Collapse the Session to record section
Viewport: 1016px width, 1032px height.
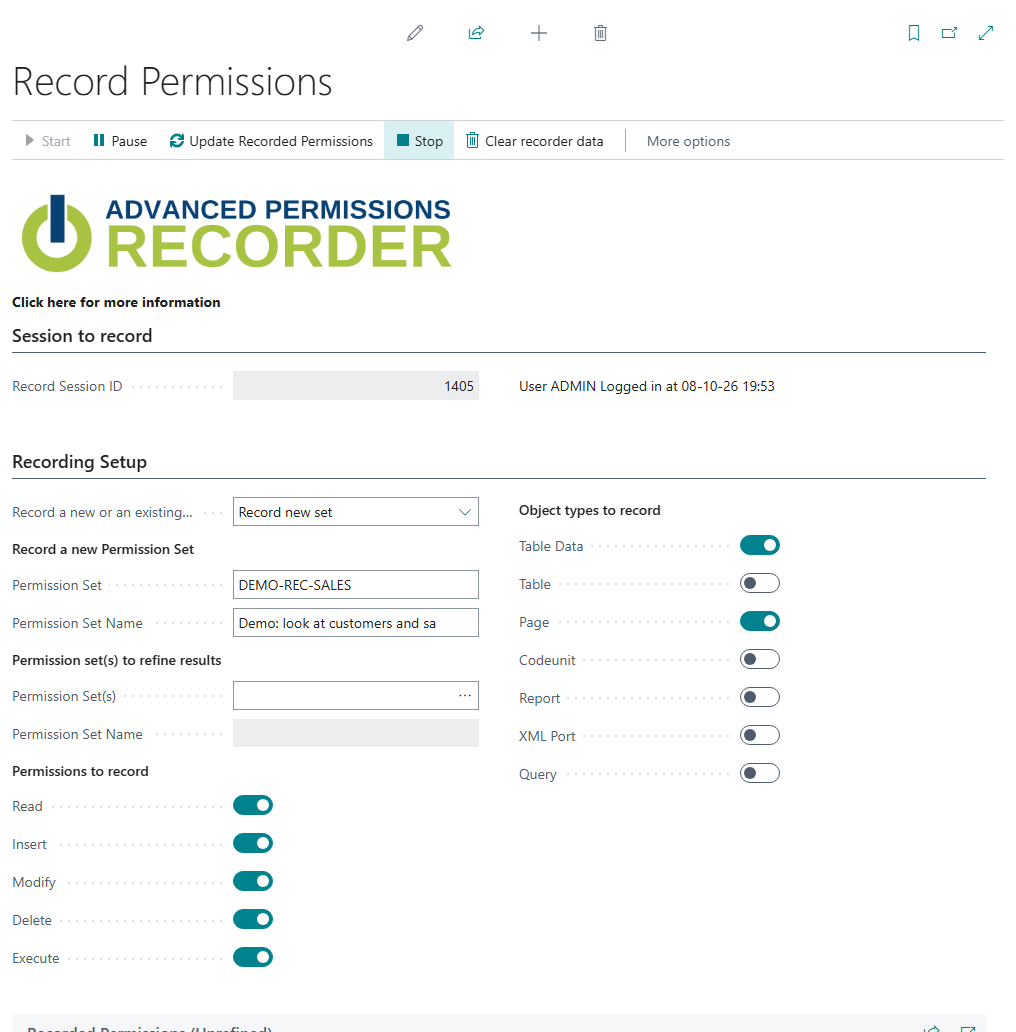(82, 336)
